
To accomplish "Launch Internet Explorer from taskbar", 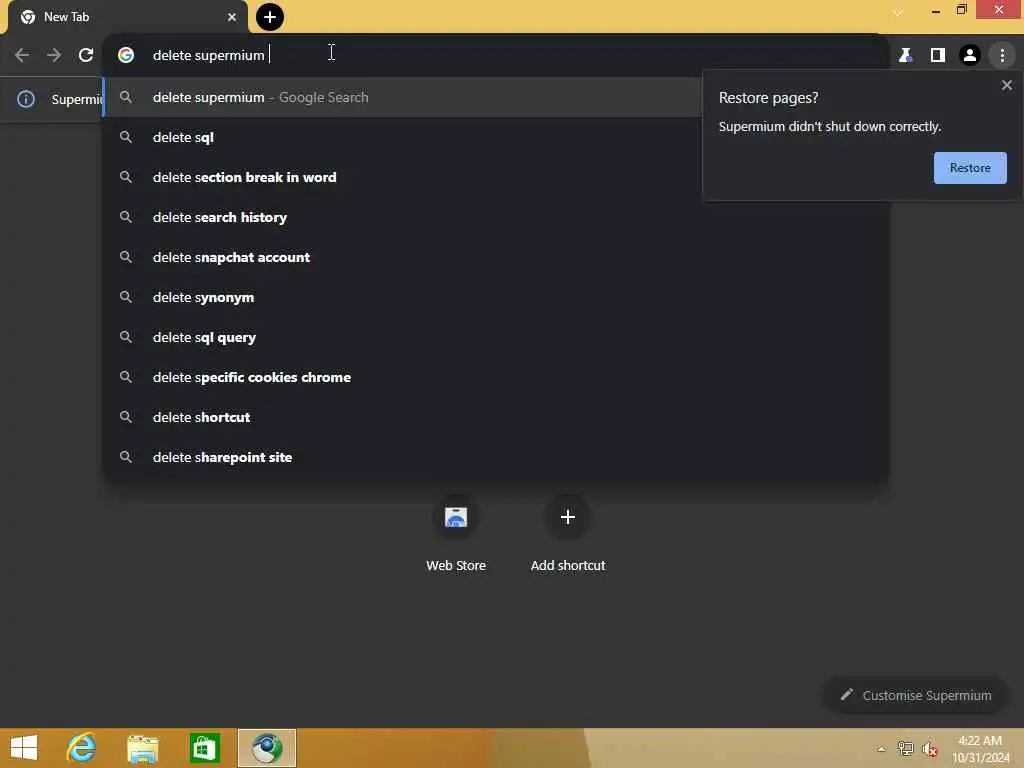I will click(82, 748).
